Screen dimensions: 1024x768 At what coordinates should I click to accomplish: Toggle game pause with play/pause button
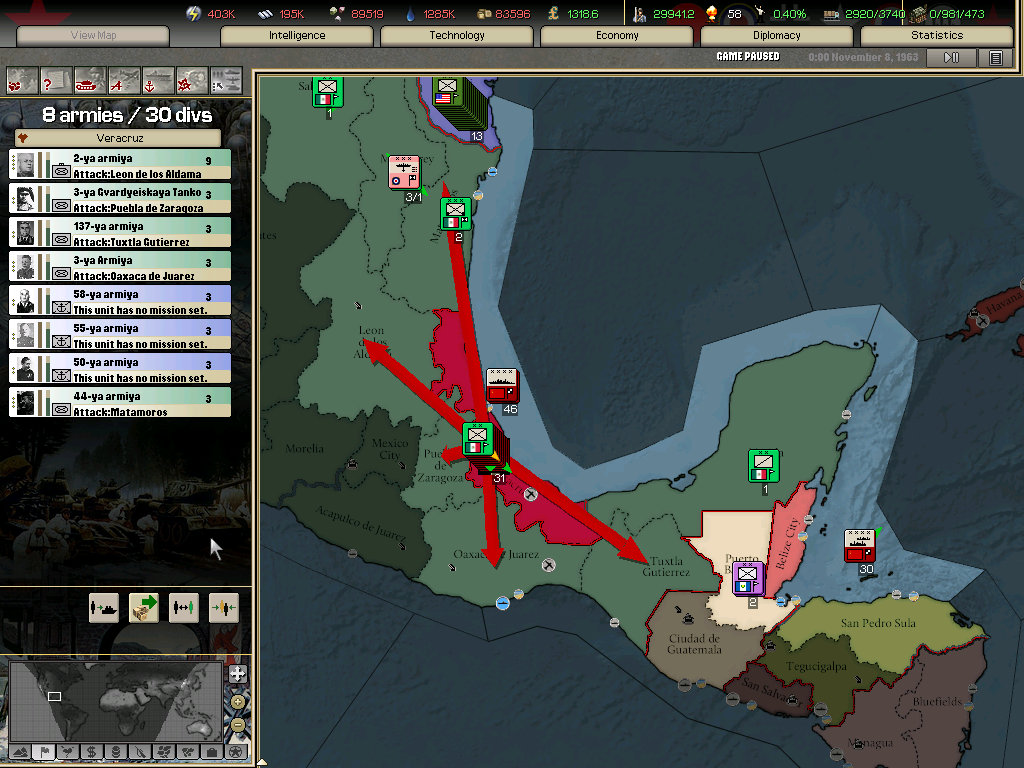(951, 58)
